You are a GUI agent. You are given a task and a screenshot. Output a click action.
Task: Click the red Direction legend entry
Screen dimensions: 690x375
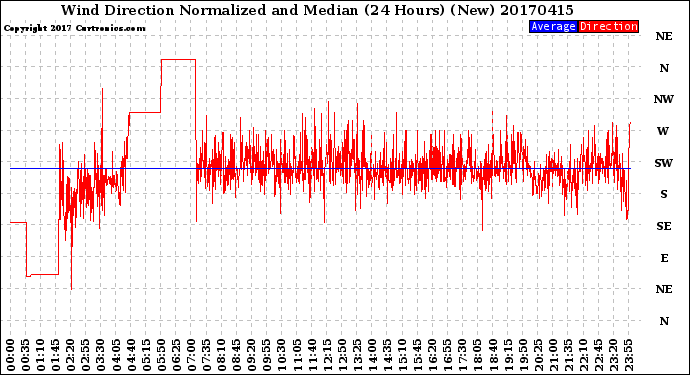pyautogui.click(x=608, y=26)
